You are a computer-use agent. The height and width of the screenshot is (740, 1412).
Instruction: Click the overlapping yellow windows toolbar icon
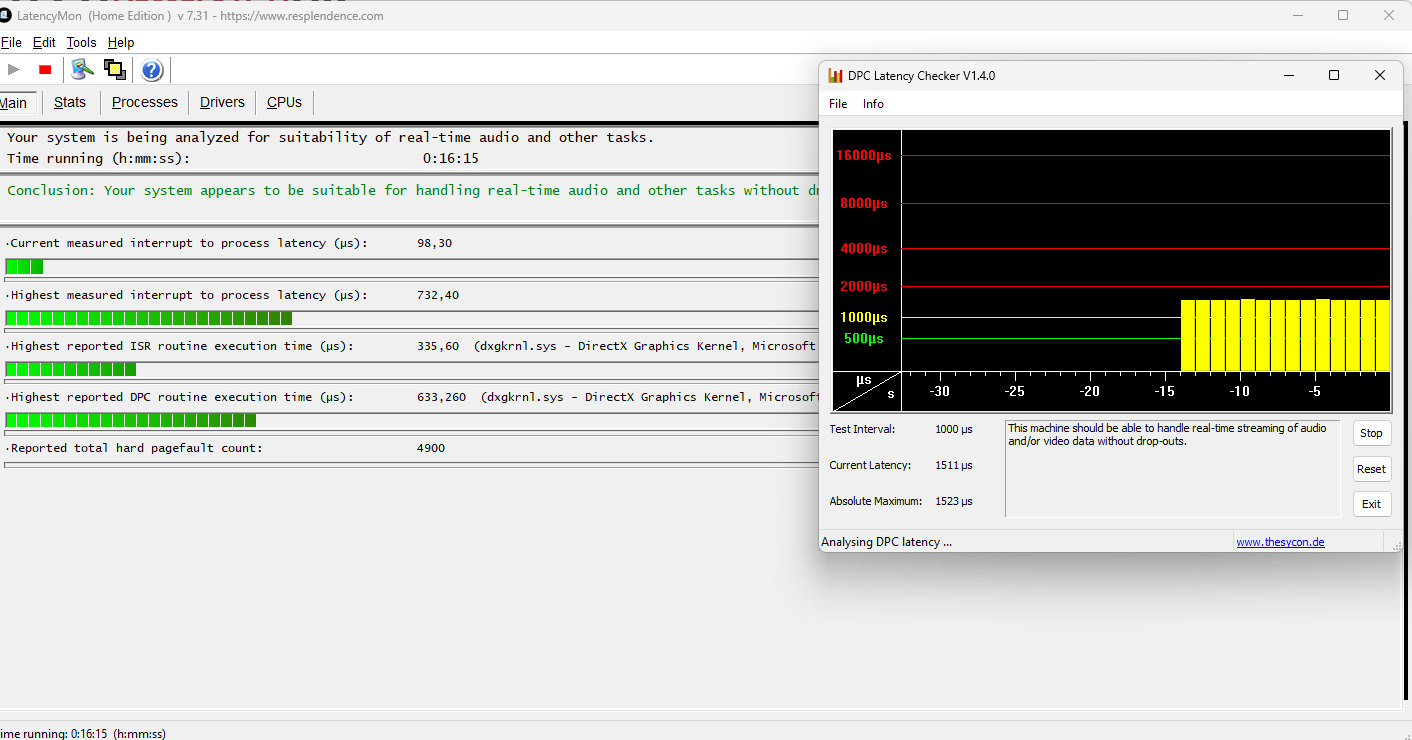pos(114,69)
